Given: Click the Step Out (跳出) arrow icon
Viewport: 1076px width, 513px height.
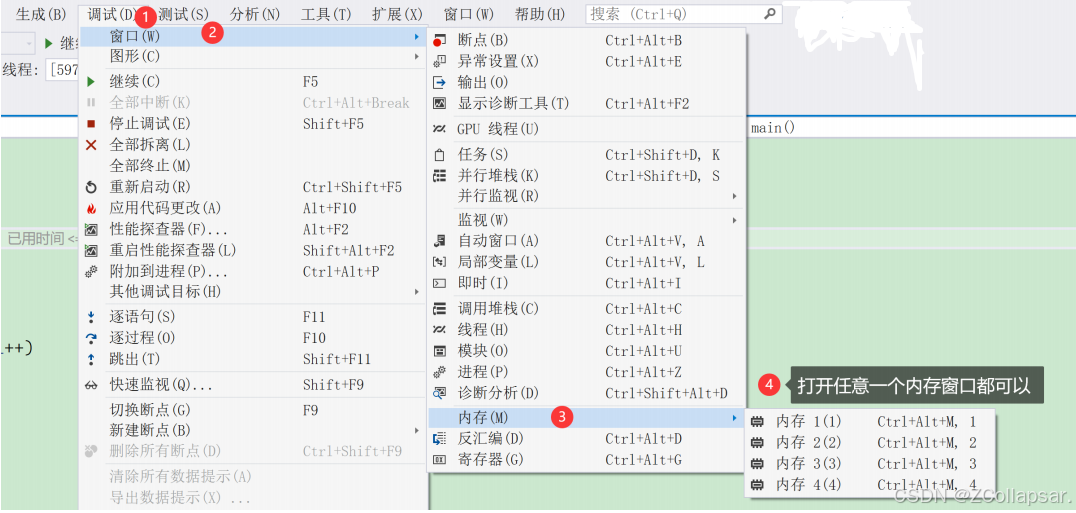Looking at the screenshot, I should (x=91, y=359).
